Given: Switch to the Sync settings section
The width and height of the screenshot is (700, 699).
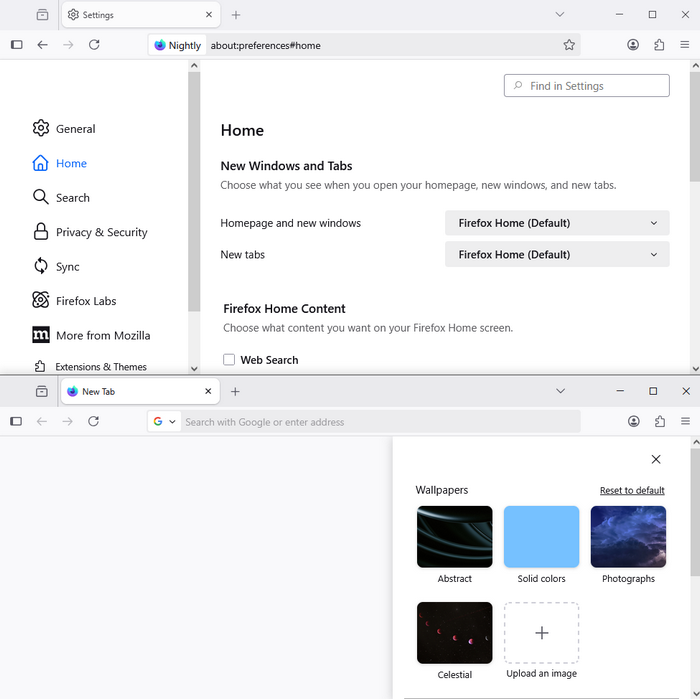Looking at the screenshot, I should tap(67, 267).
